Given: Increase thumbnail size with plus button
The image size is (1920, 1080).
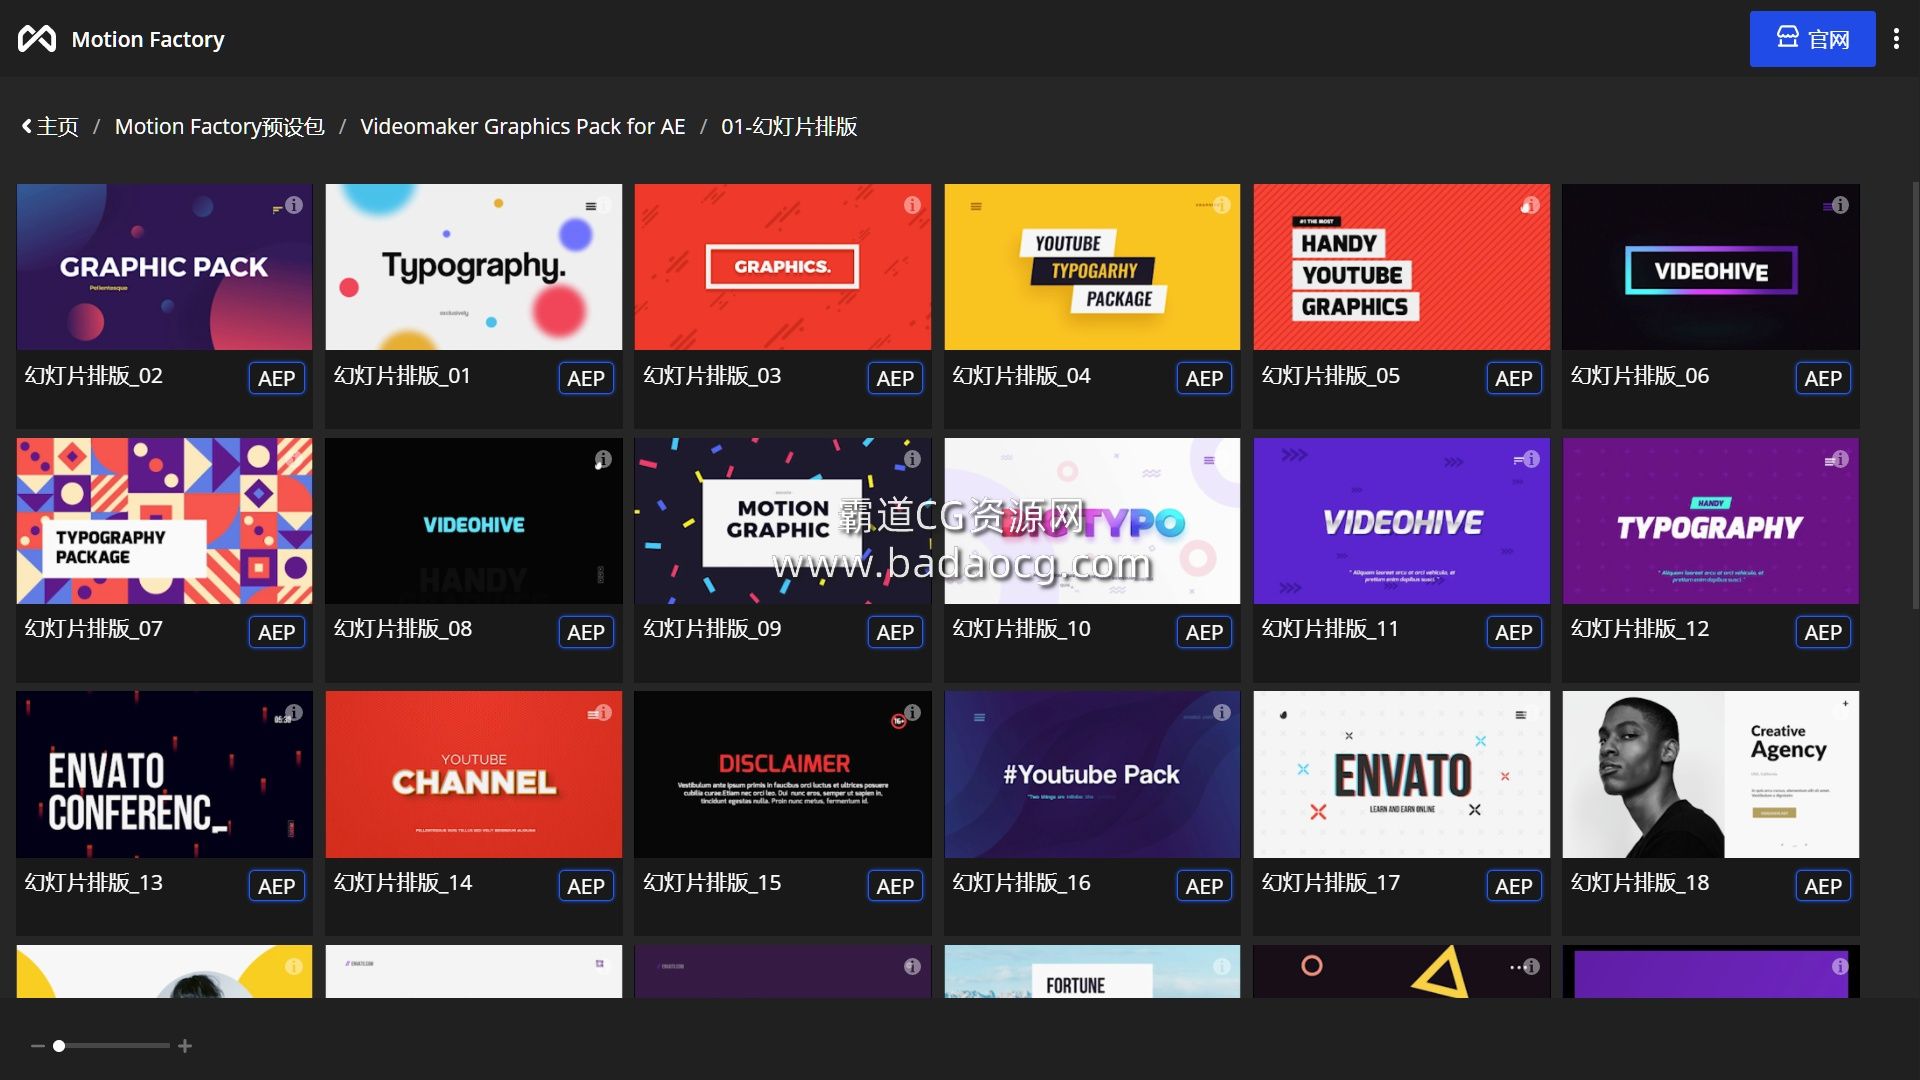Looking at the screenshot, I should tap(185, 1046).
